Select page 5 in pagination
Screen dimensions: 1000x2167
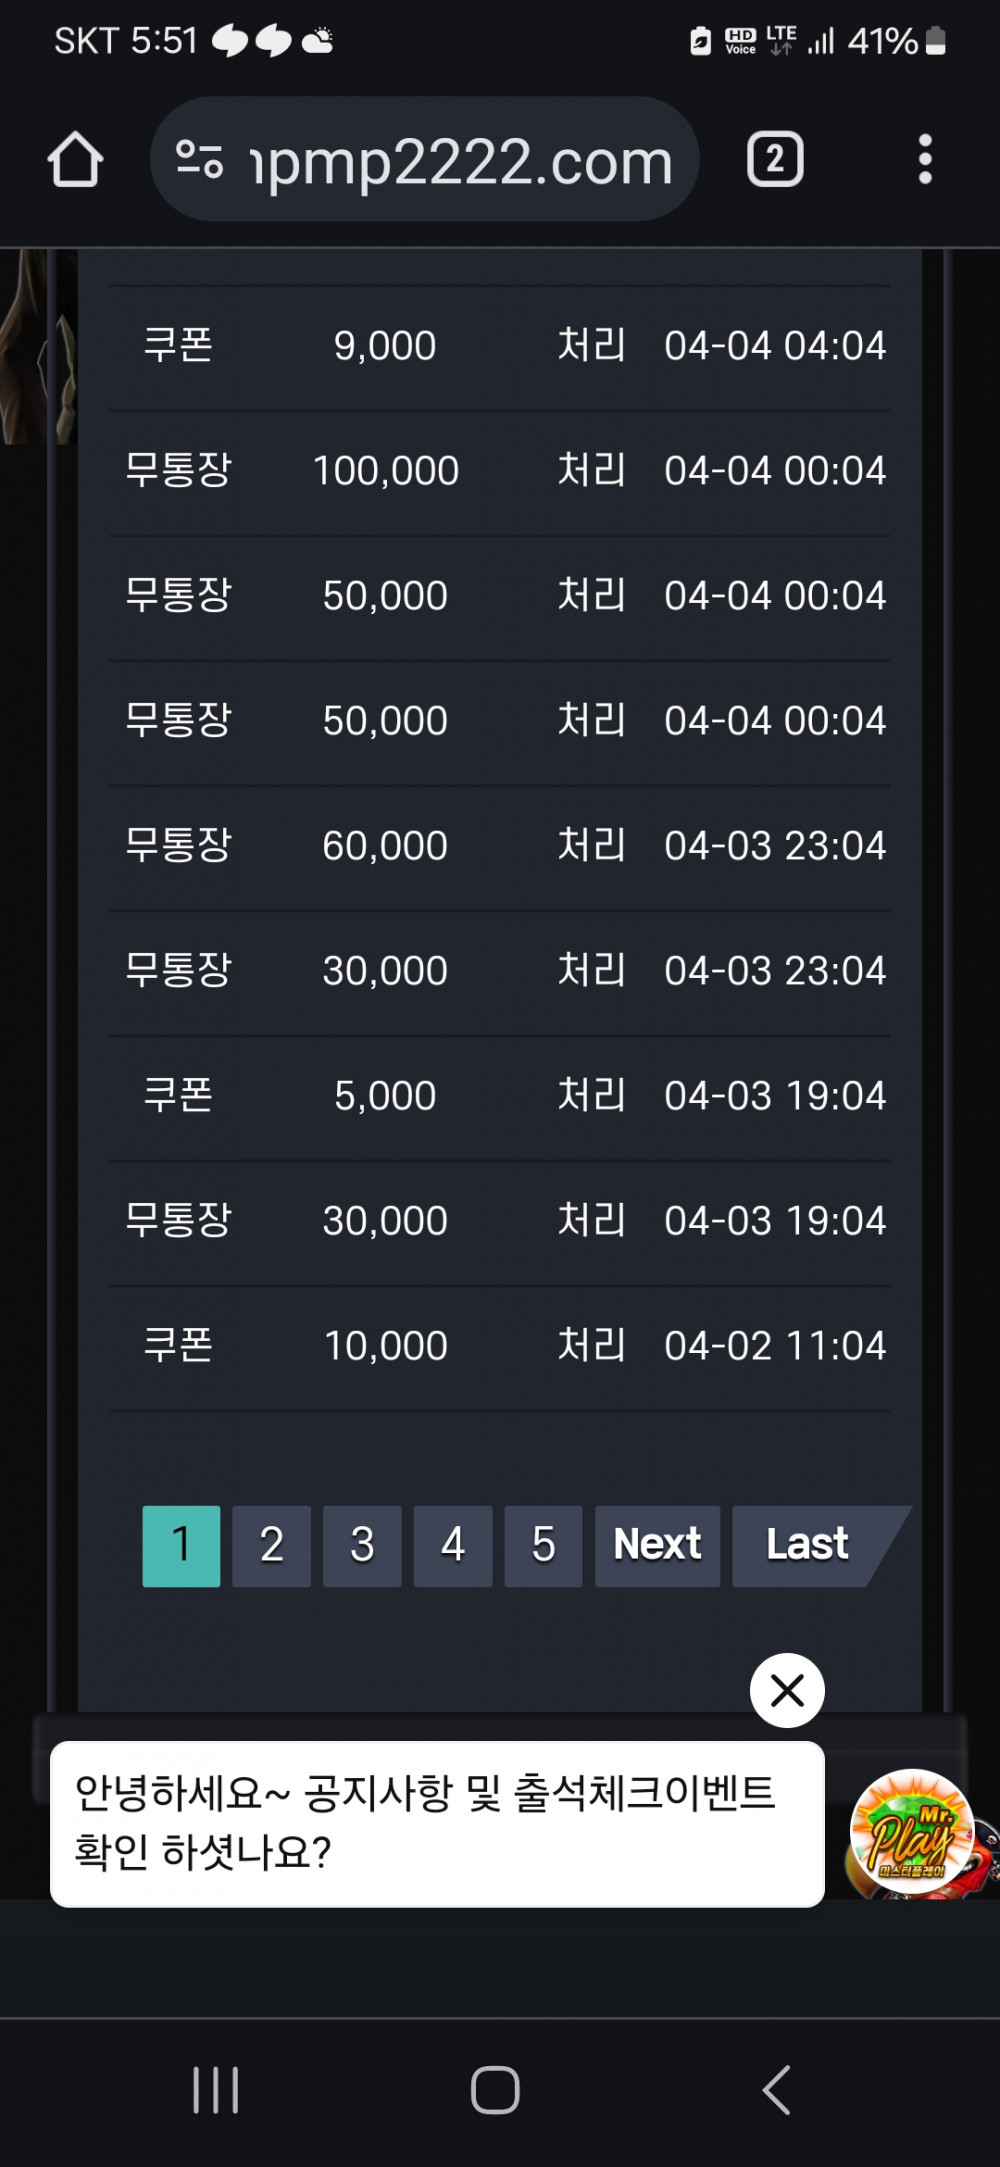tap(543, 1546)
